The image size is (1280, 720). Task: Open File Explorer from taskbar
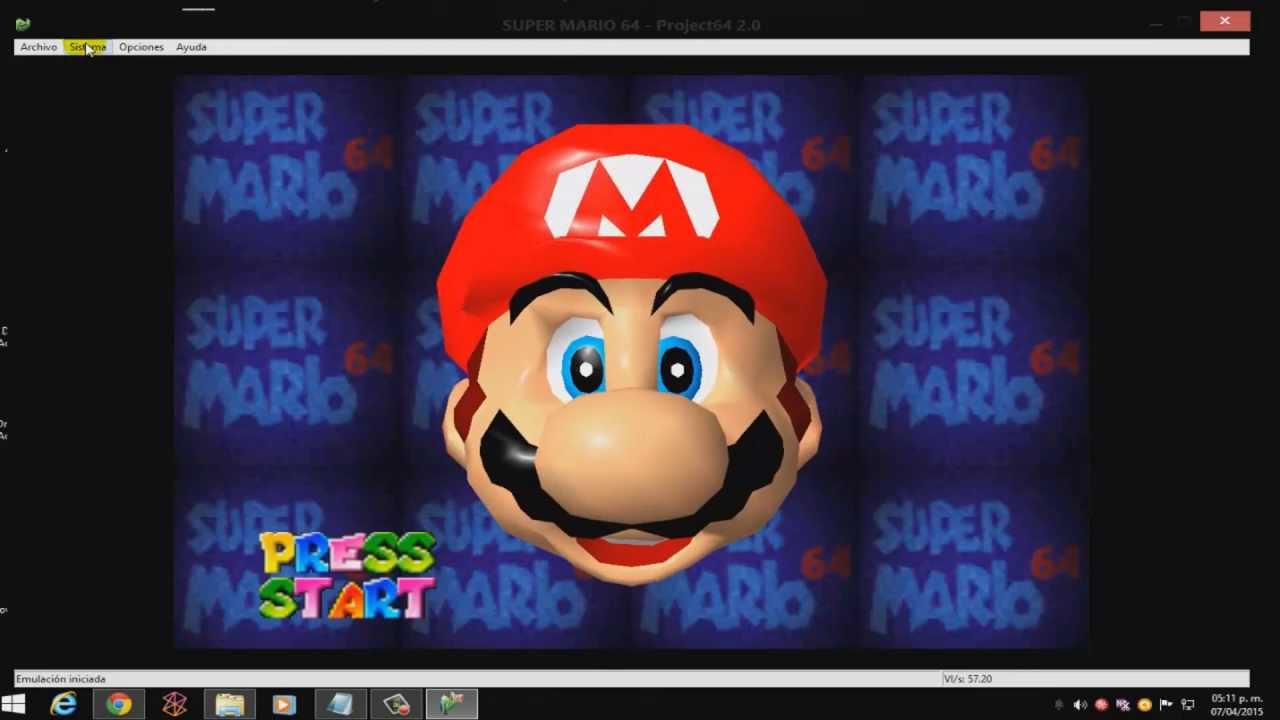click(230, 705)
